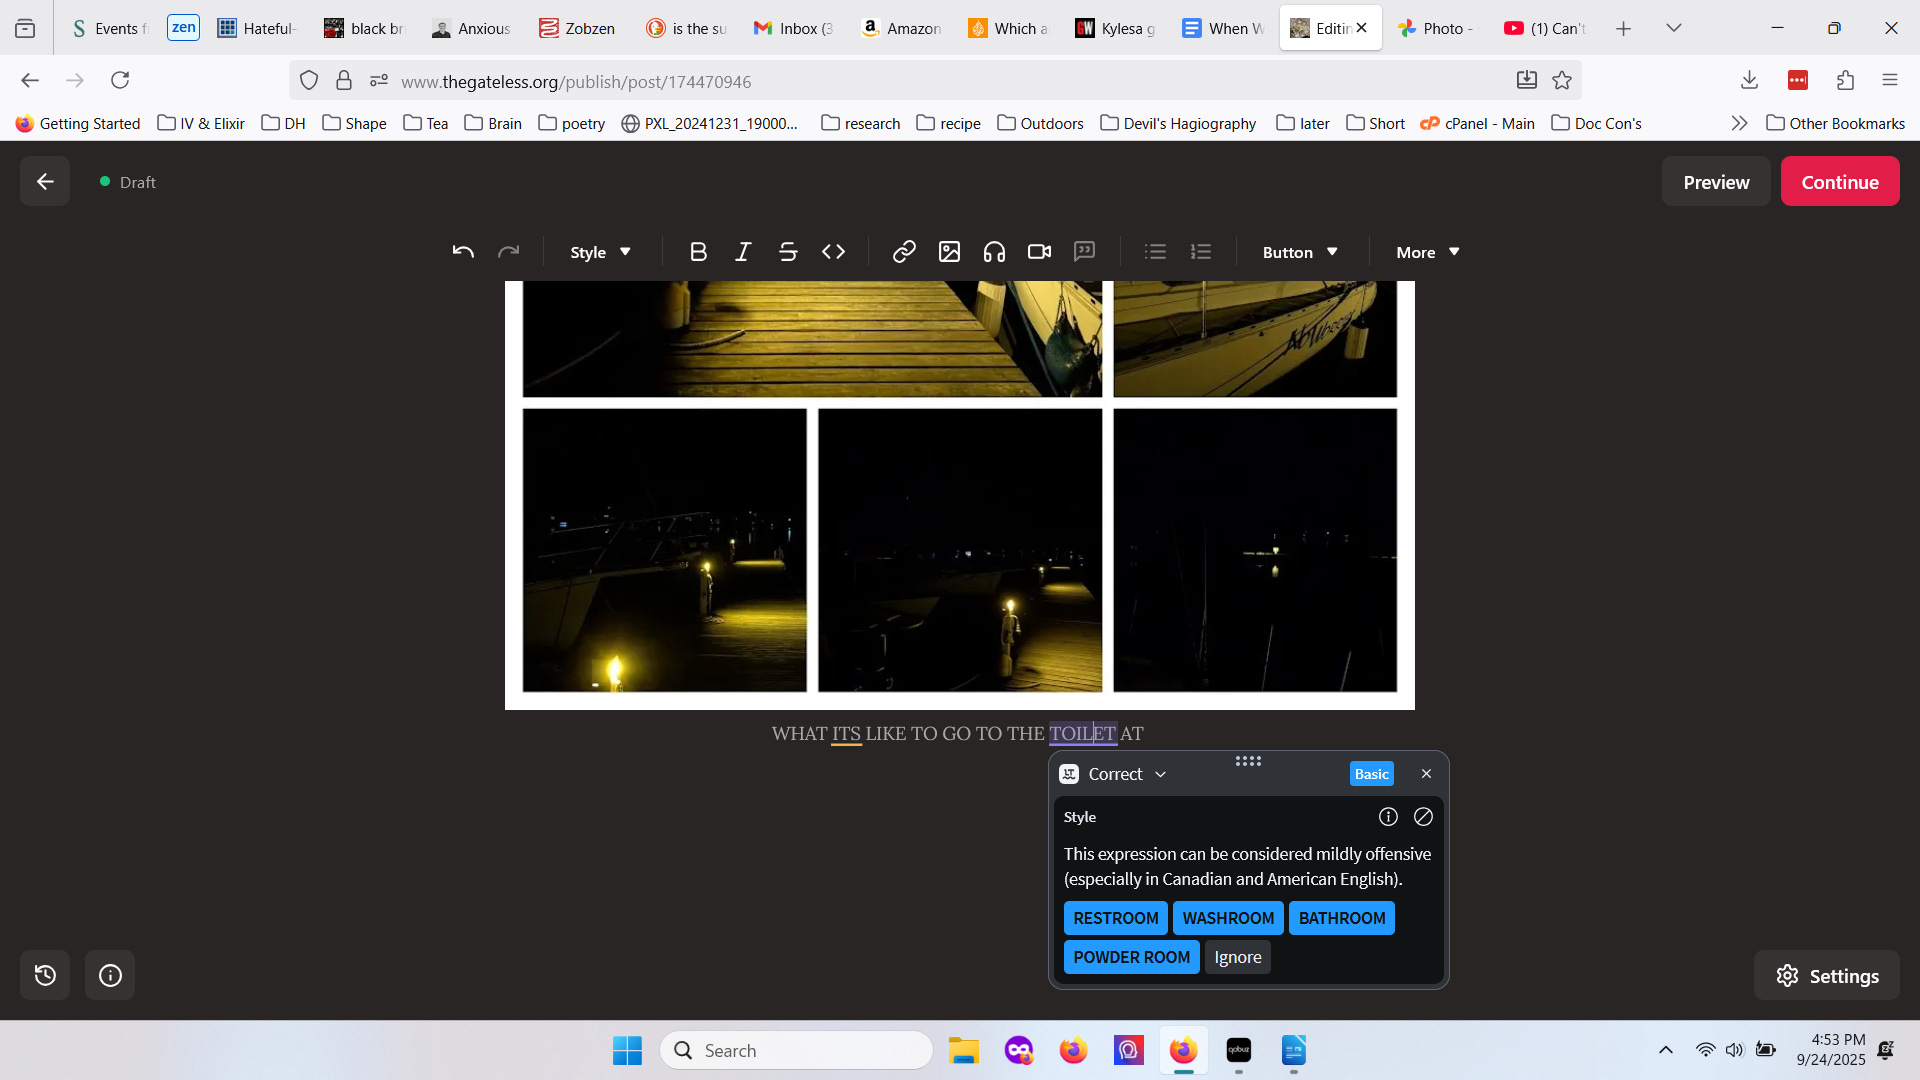Viewport: 1920px width, 1080px height.
Task: Insert a code block
Action: tap(833, 252)
